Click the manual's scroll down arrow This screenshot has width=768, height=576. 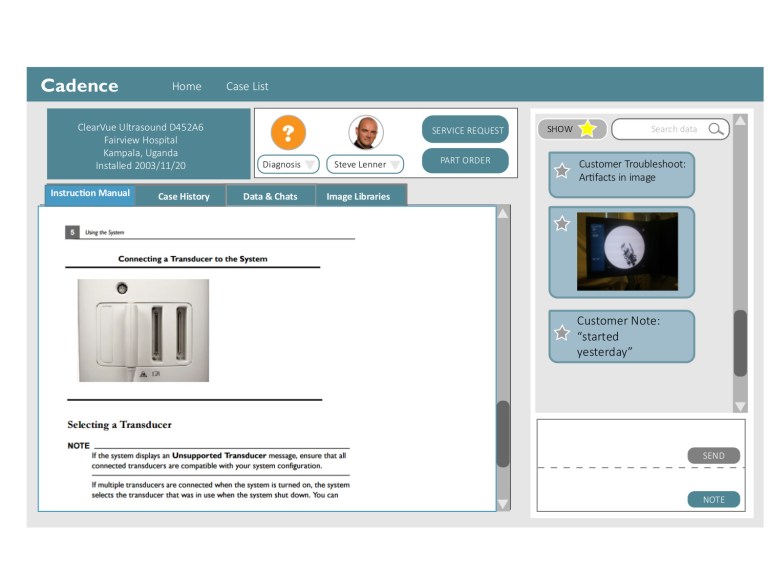coord(503,504)
